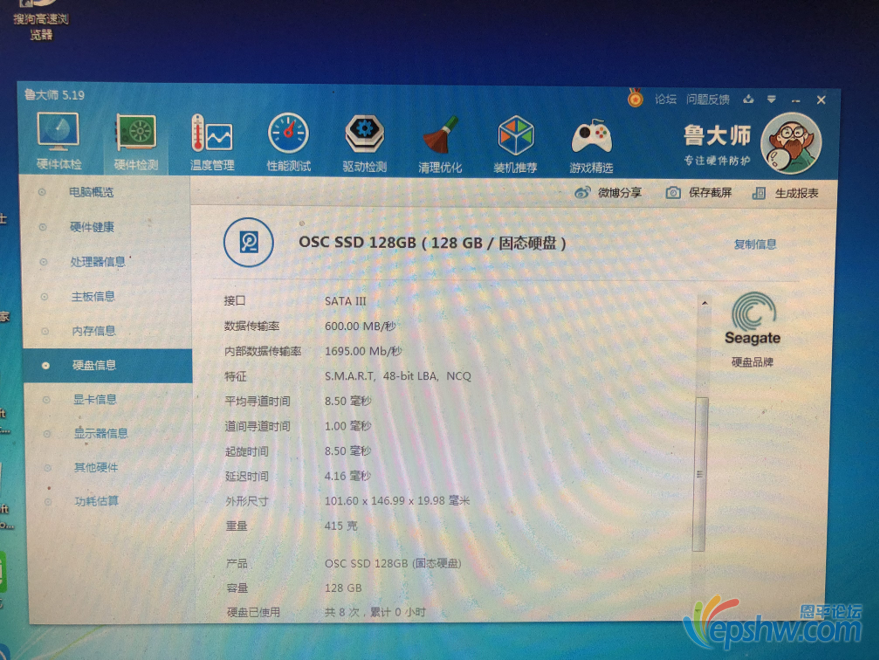Close the 鲁大师 window

click(821, 100)
